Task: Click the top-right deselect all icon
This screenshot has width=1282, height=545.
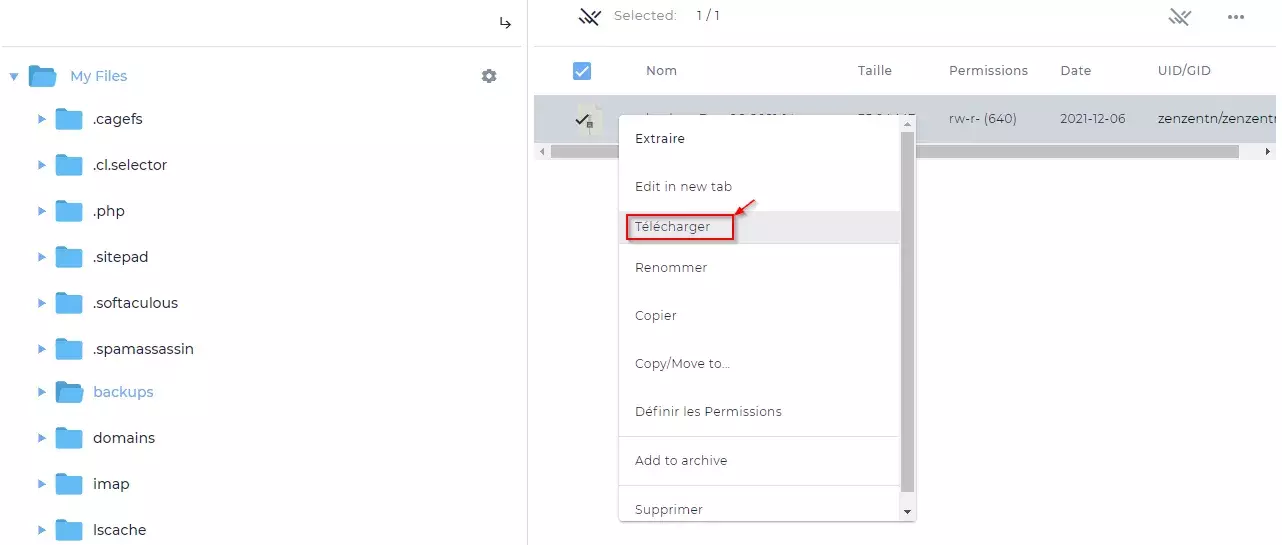Action: click(1180, 17)
